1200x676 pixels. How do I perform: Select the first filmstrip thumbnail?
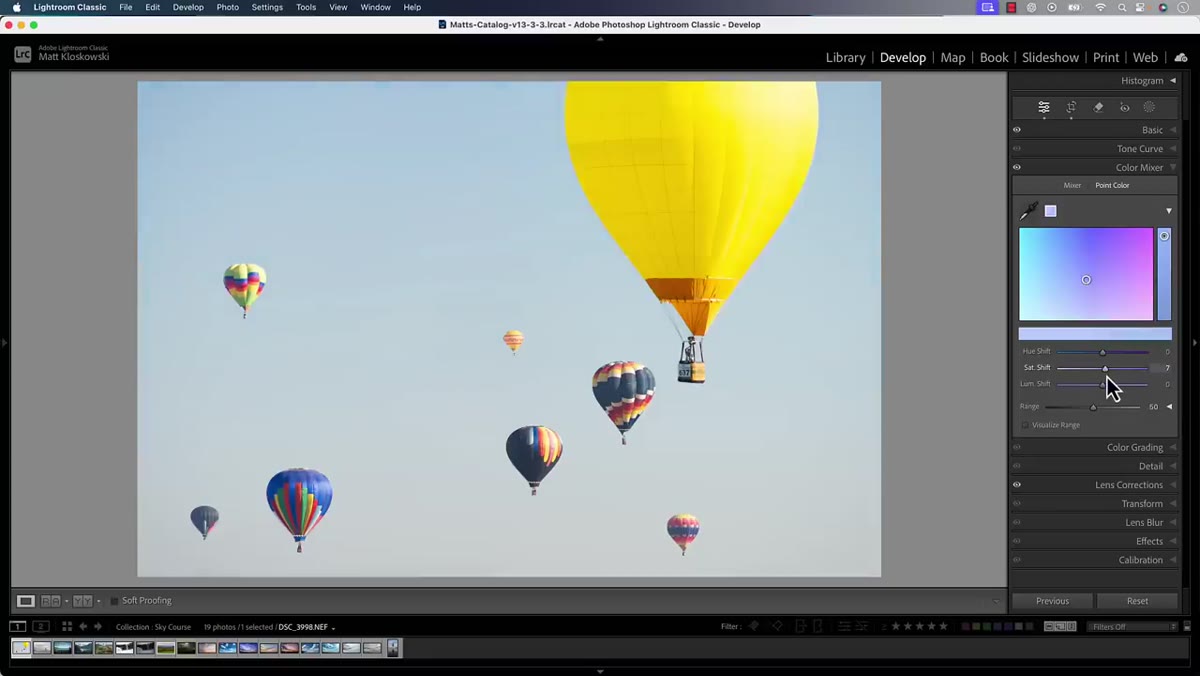pos(21,648)
